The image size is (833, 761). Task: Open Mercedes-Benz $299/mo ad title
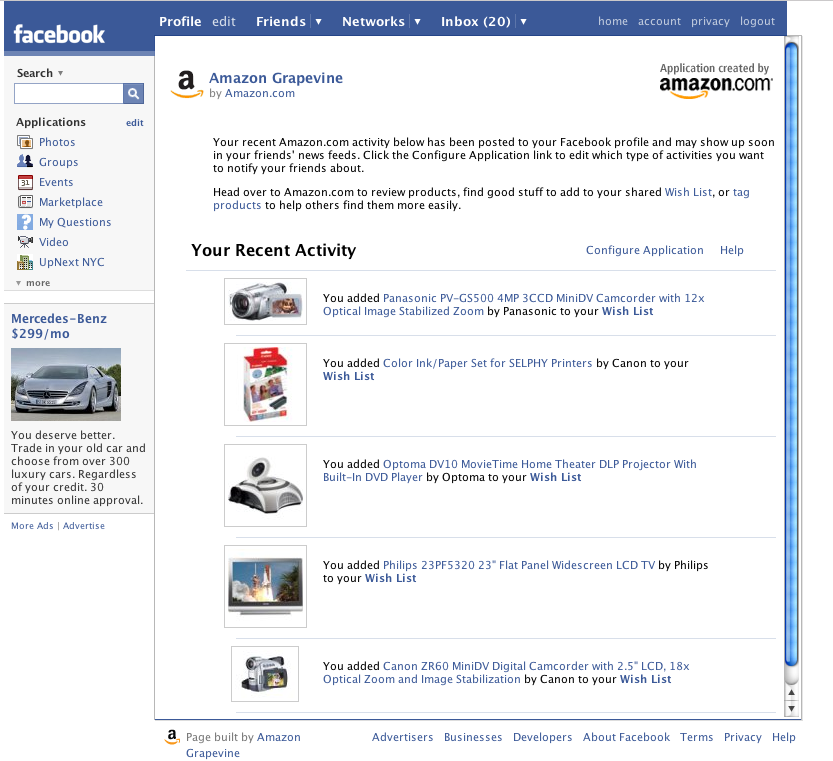click(x=59, y=326)
